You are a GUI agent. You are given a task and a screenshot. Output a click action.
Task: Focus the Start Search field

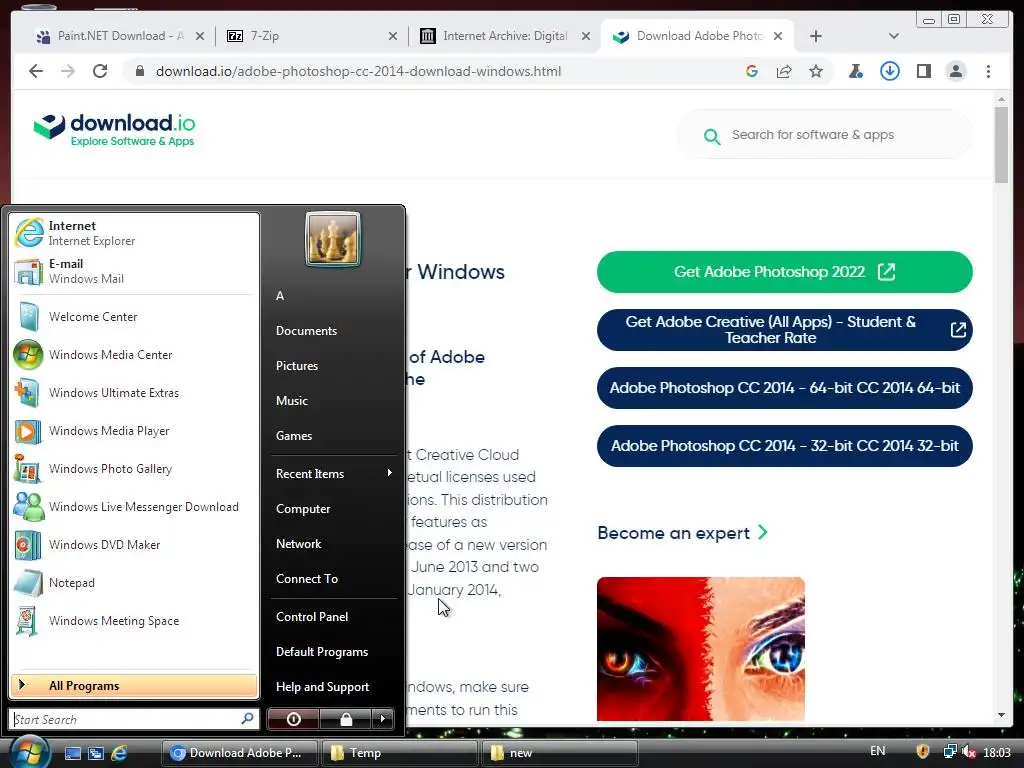point(134,719)
